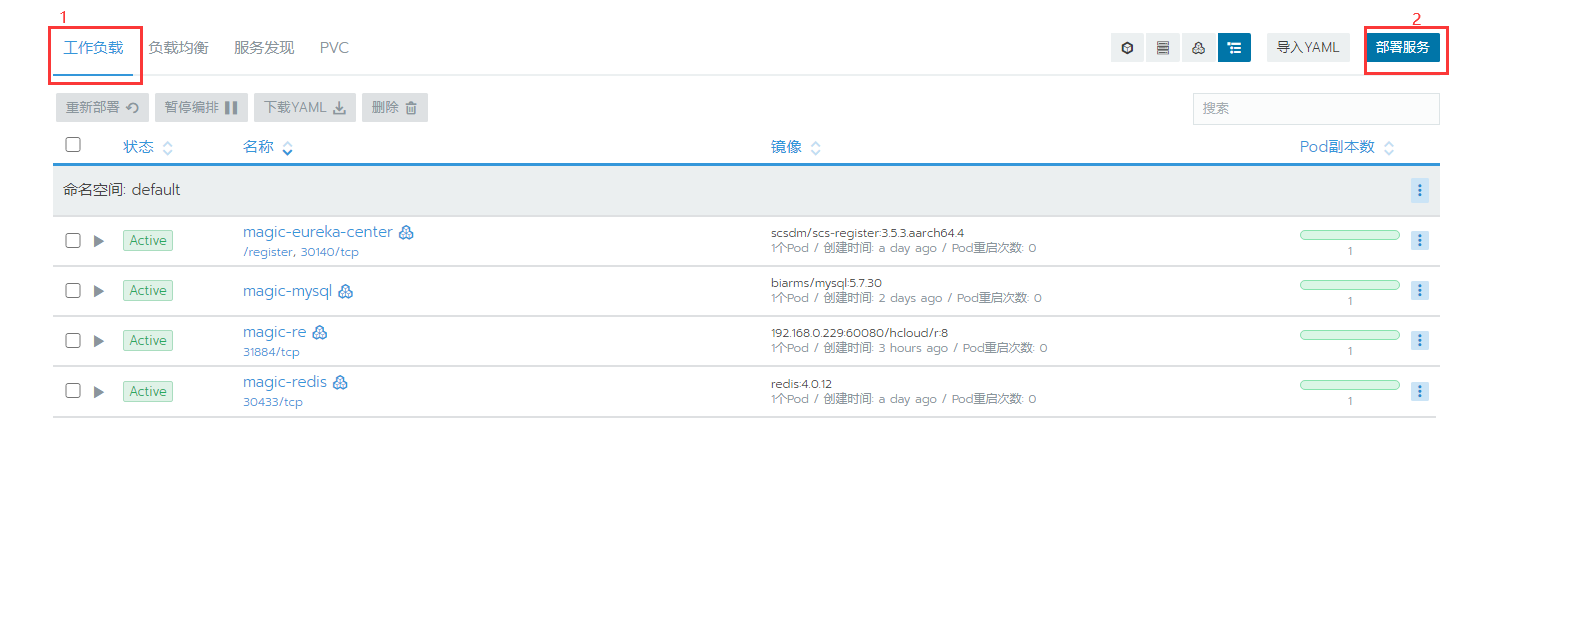Click Active status badge of magic-mysql

[x=148, y=291]
